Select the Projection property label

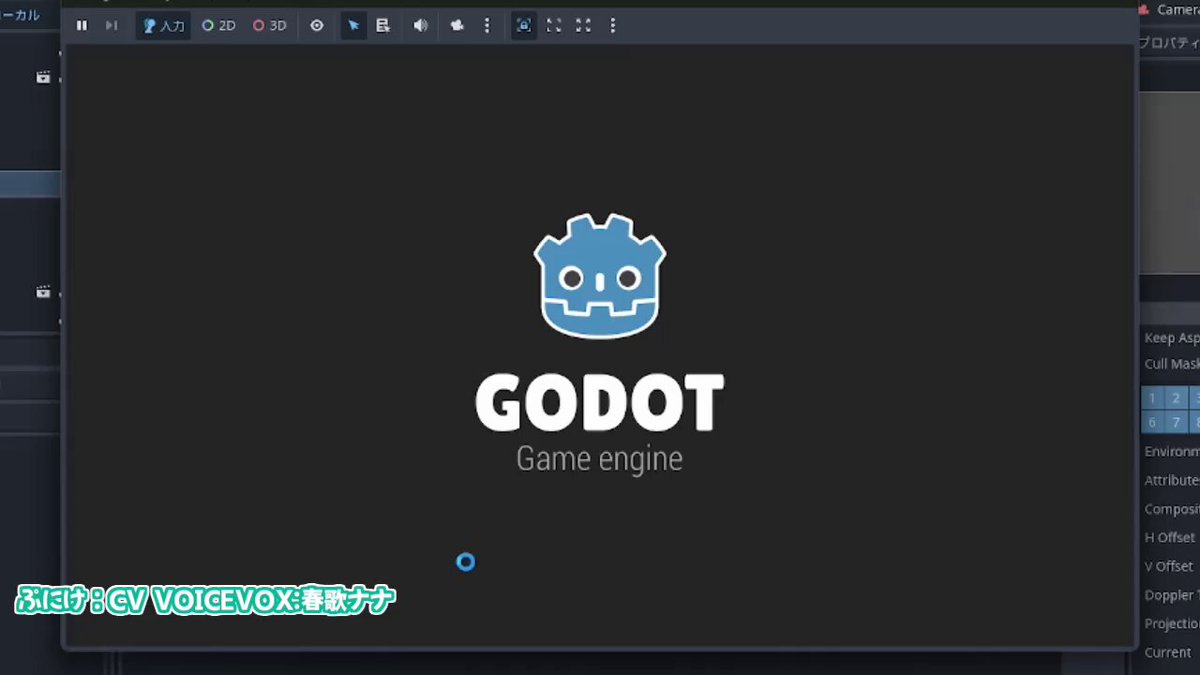tap(1172, 624)
